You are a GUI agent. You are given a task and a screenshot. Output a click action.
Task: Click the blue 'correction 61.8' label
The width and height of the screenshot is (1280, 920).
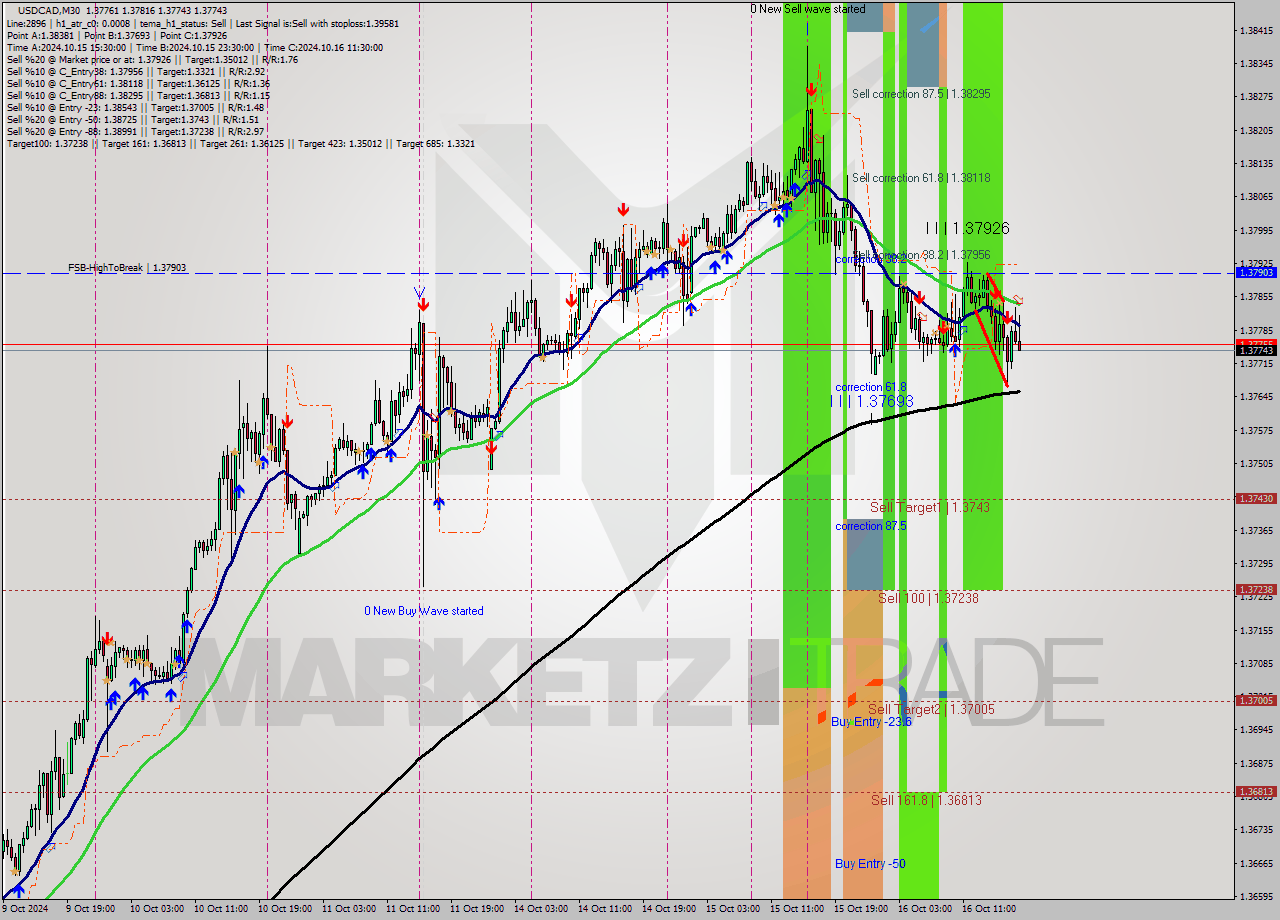click(871, 387)
